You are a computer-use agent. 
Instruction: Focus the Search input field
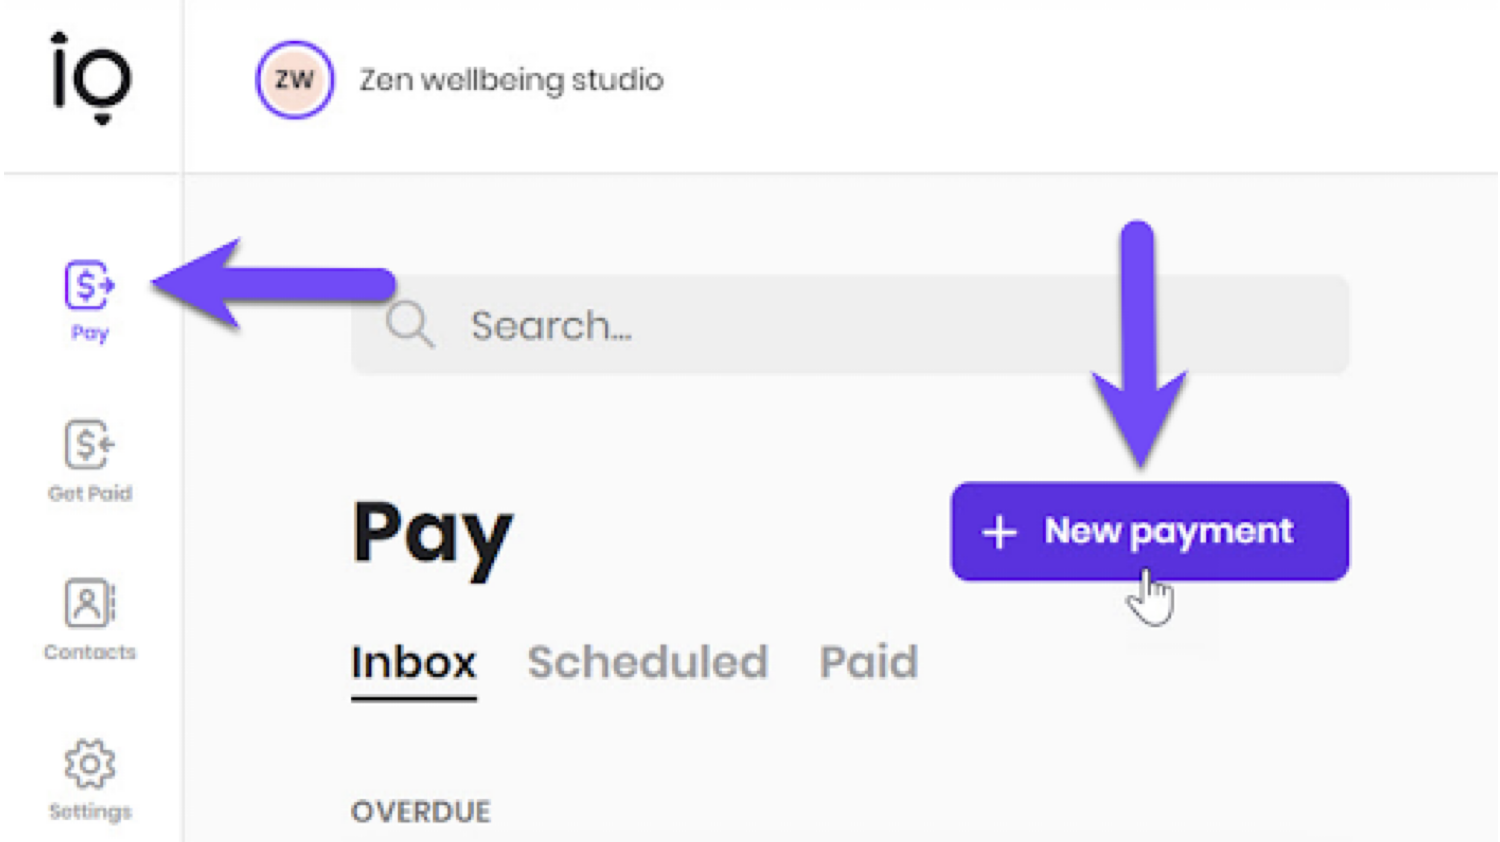pyautogui.click(x=850, y=325)
